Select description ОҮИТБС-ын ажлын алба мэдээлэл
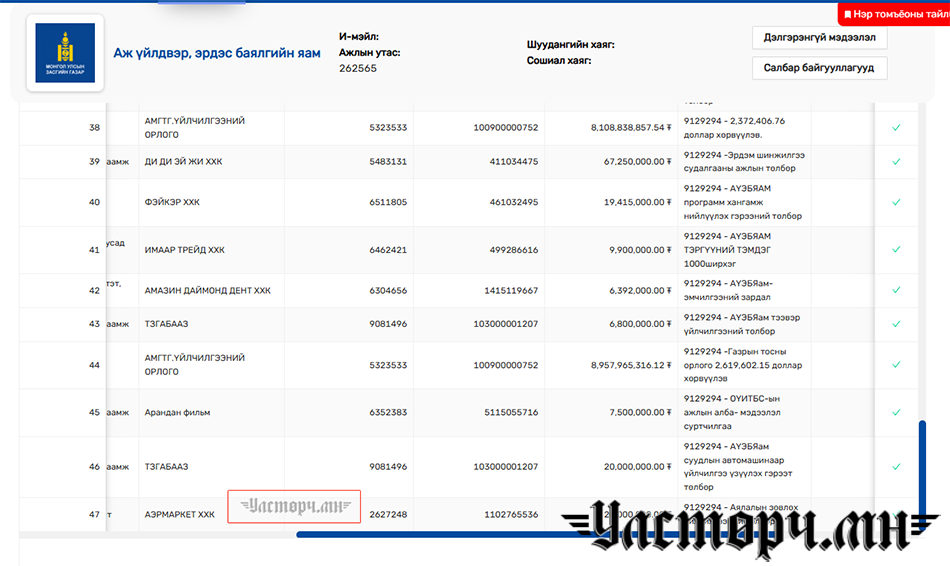The height and width of the screenshot is (566, 950). [732, 412]
